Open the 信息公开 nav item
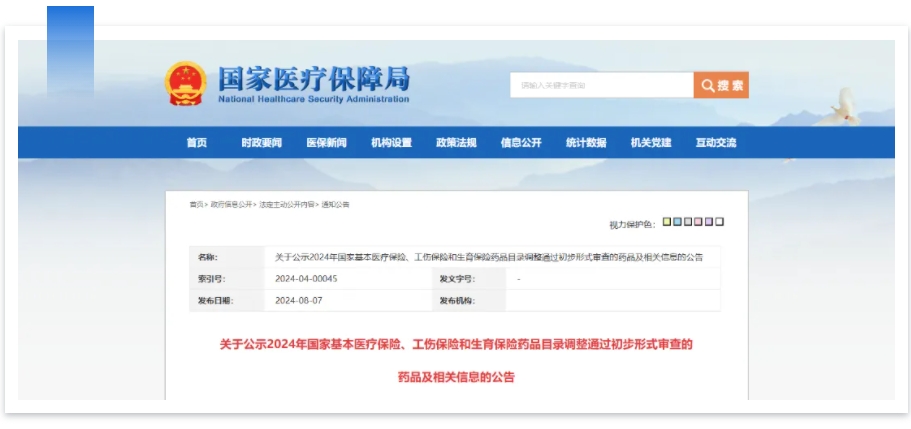Viewport: 911px width, 429px height. (521, 143)
